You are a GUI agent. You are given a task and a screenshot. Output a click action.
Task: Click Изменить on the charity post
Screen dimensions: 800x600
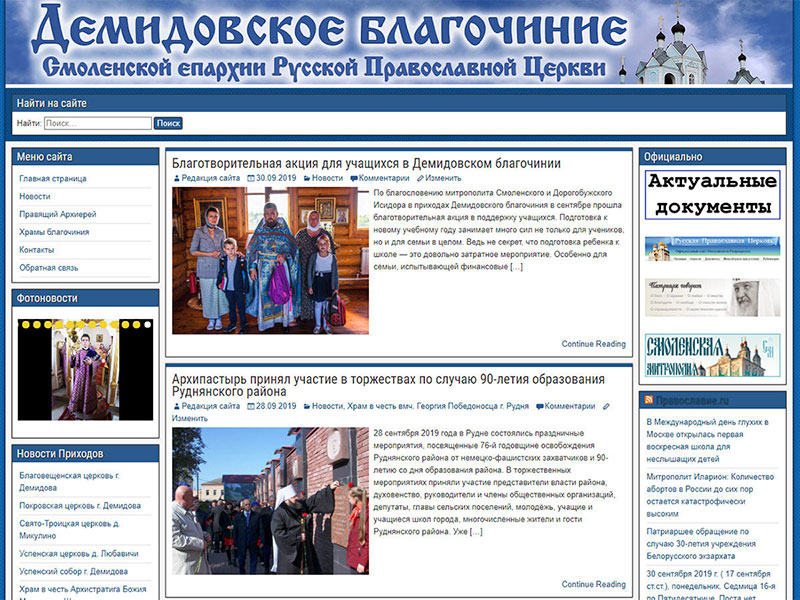443,179
